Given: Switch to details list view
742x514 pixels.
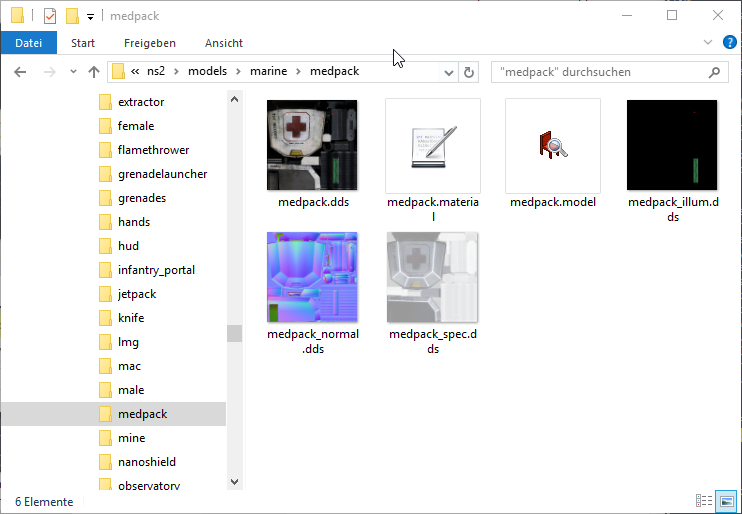Looking at the screenshot, I should [704, 500].
